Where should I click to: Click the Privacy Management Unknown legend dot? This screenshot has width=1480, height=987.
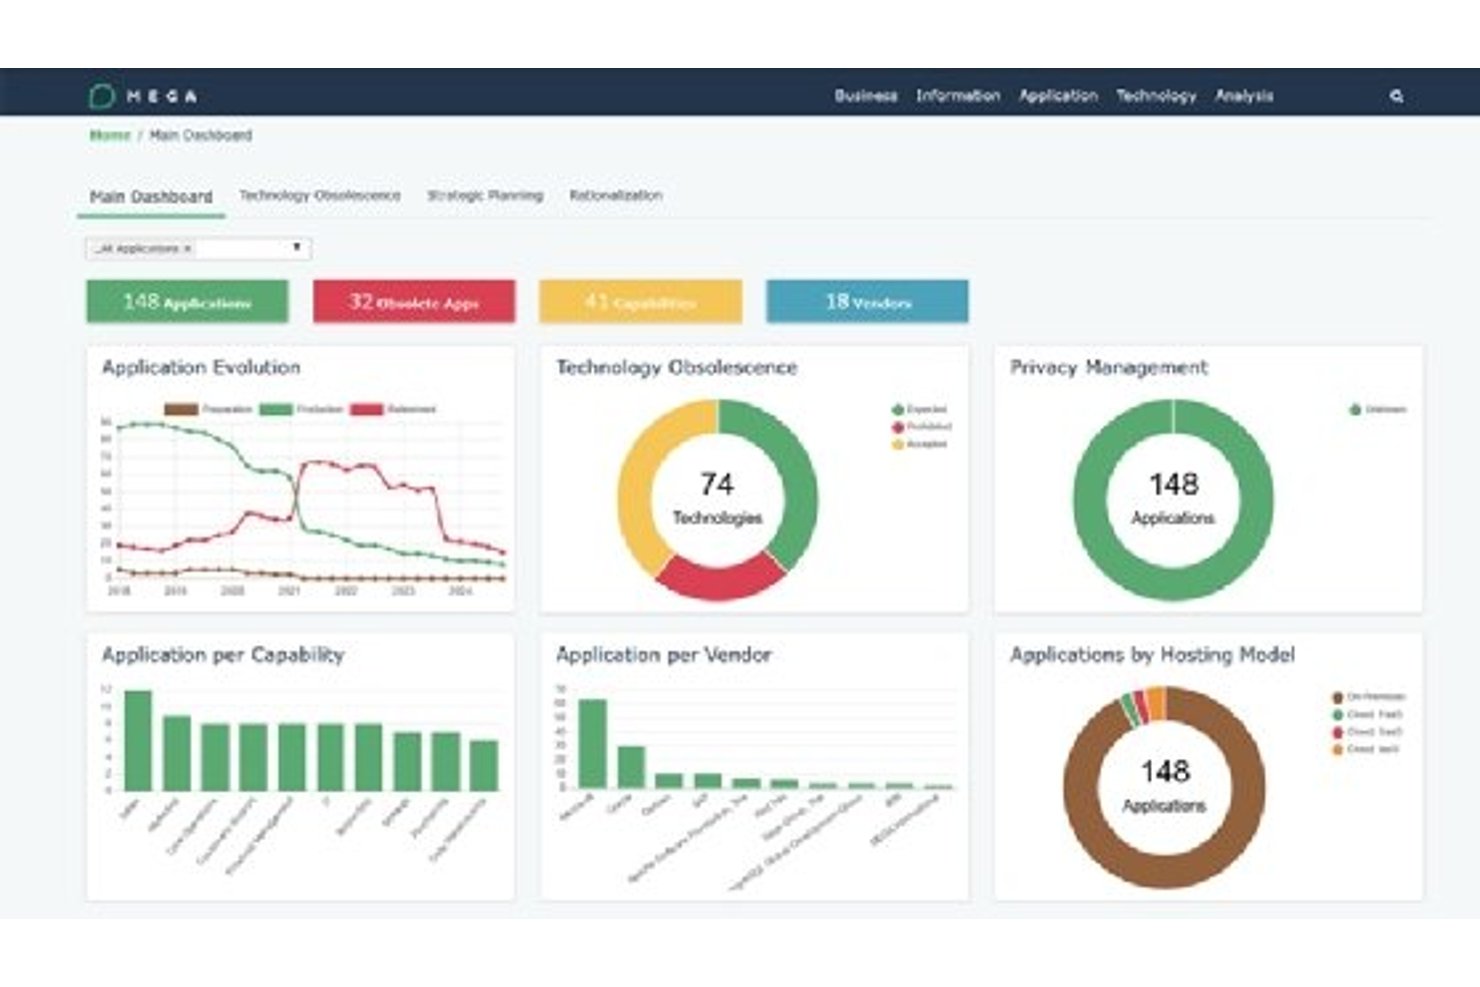(x=1355, y=409)
